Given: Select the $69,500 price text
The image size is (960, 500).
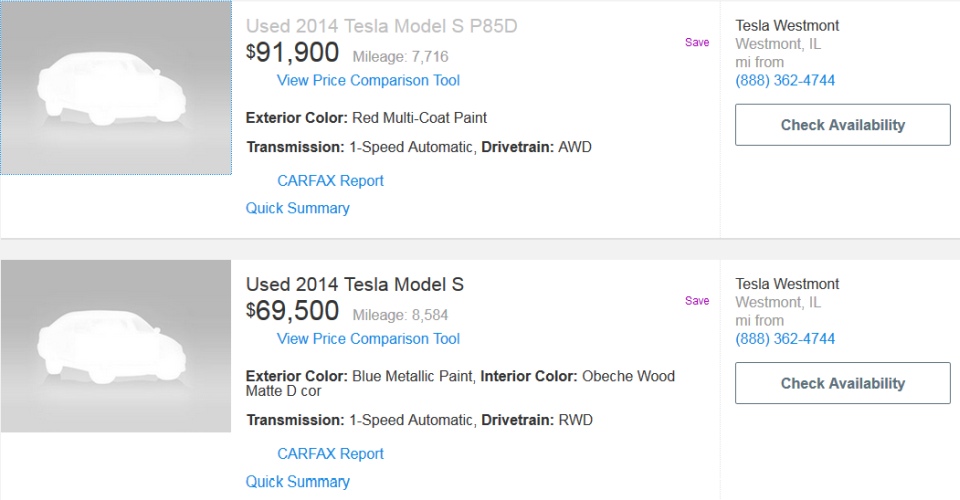Looking at the screenshot, I should [292, 311].
